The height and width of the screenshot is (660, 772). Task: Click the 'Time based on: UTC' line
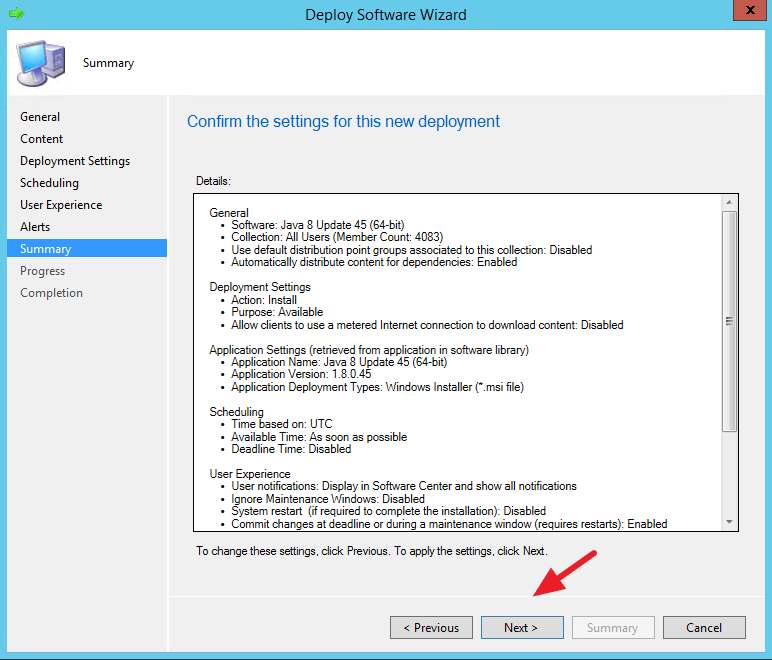point(282,424)
